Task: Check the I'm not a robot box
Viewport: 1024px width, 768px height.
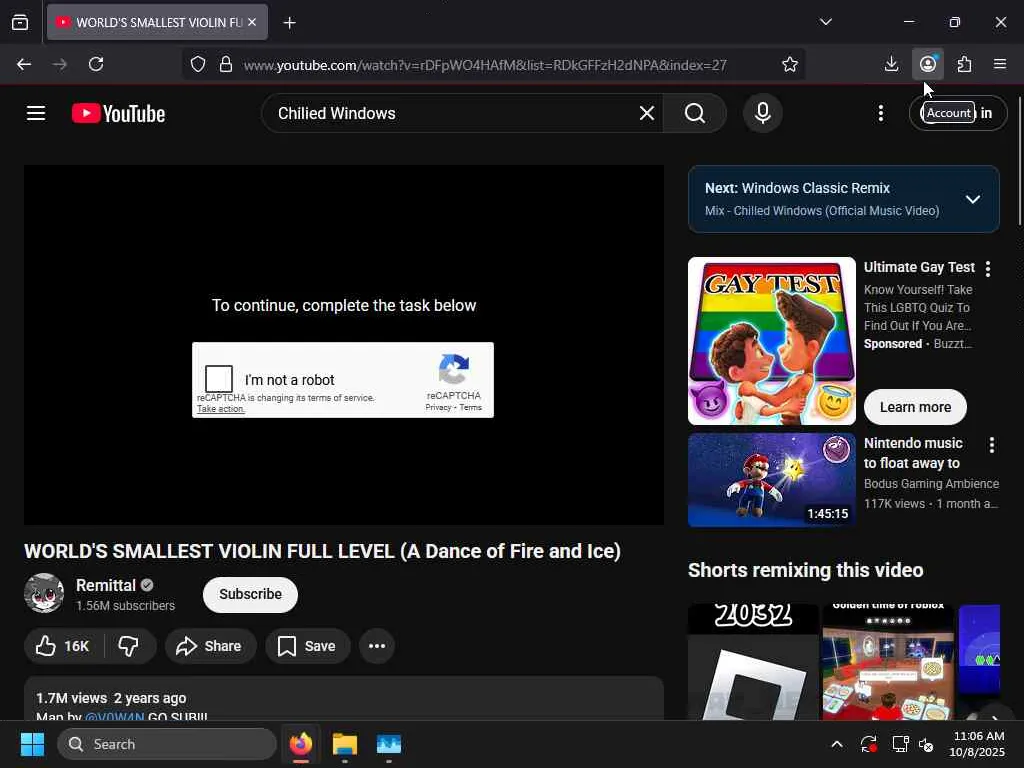Action: tap(219, 379)
